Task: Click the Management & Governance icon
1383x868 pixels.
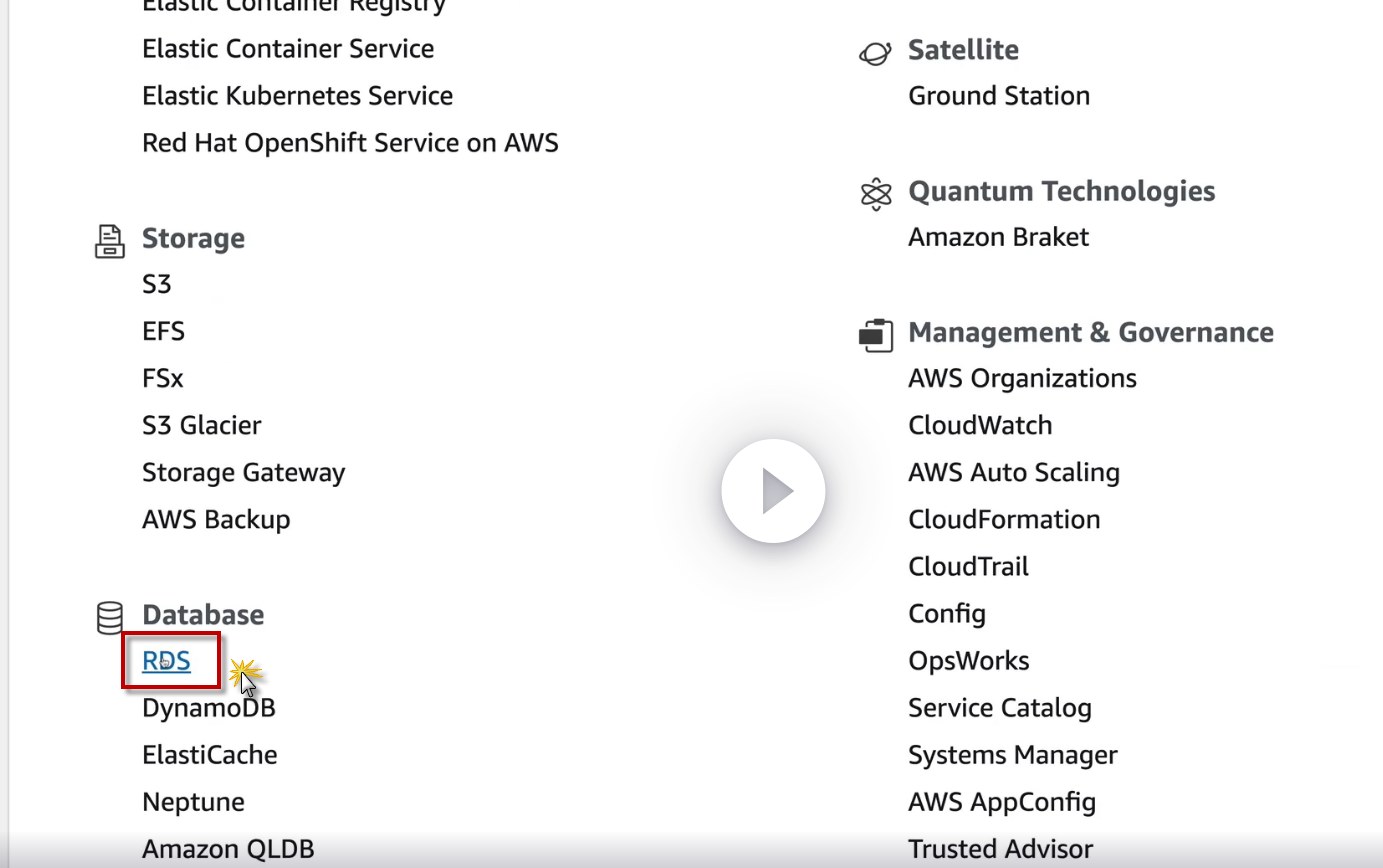Action: click(875, 334)
